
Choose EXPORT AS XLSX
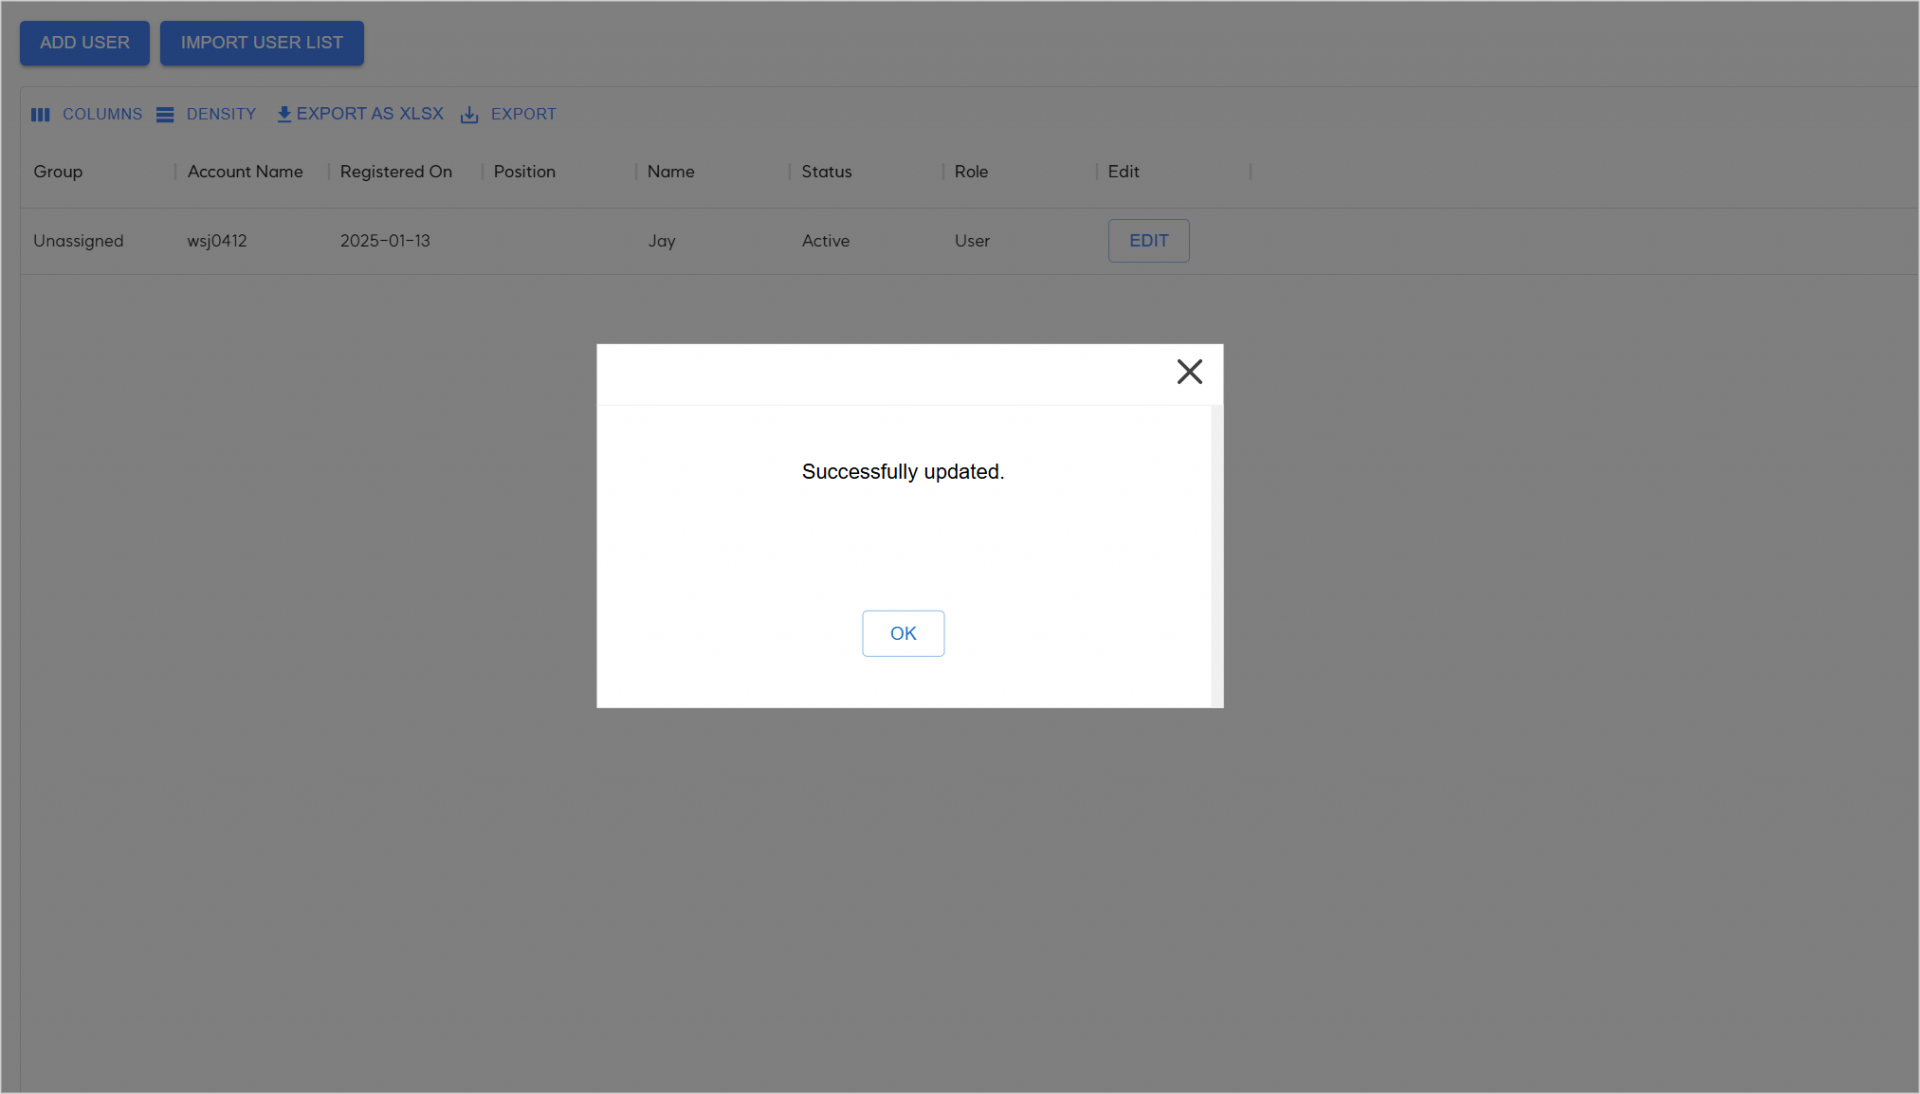click(369, 114)
